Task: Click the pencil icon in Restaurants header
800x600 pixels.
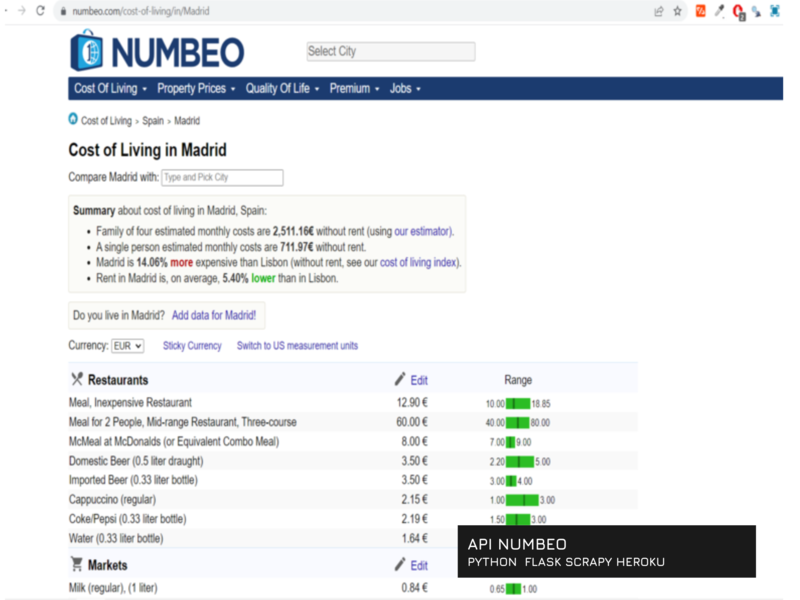Action: tap(400, 379)
